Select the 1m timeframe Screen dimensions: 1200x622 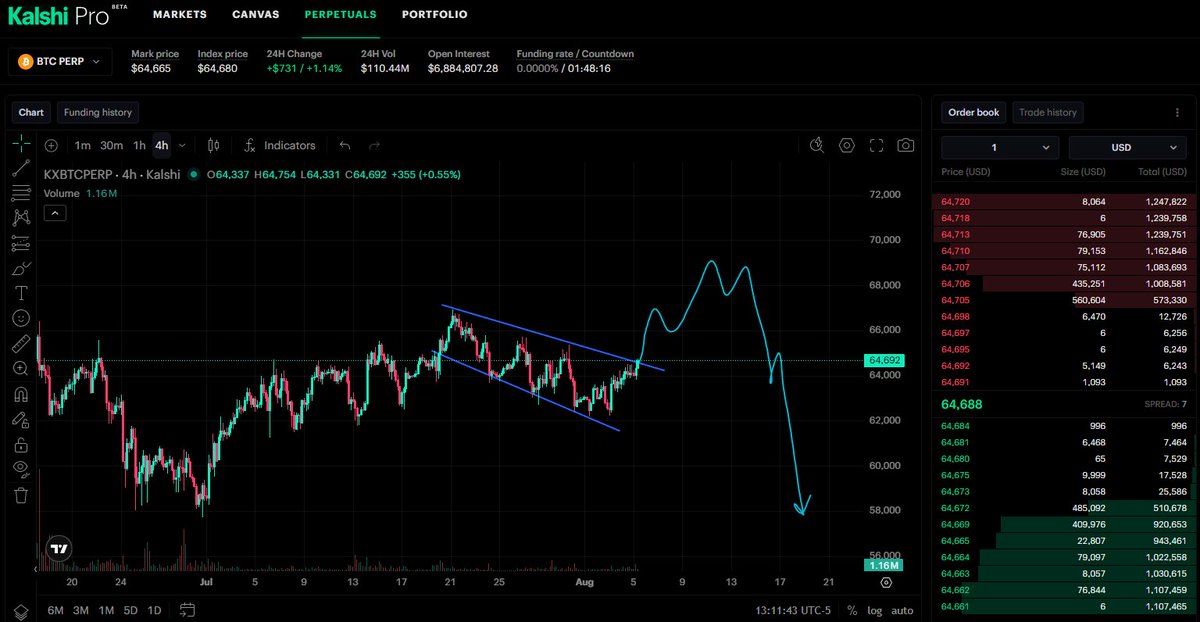coord(83,145)
